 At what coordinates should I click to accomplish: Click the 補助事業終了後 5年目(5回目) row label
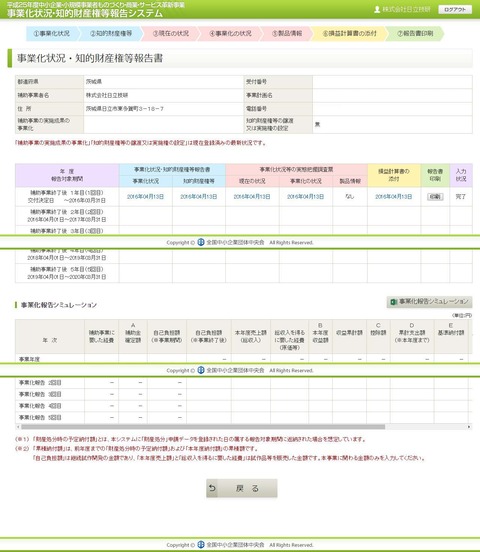(67, 273)
